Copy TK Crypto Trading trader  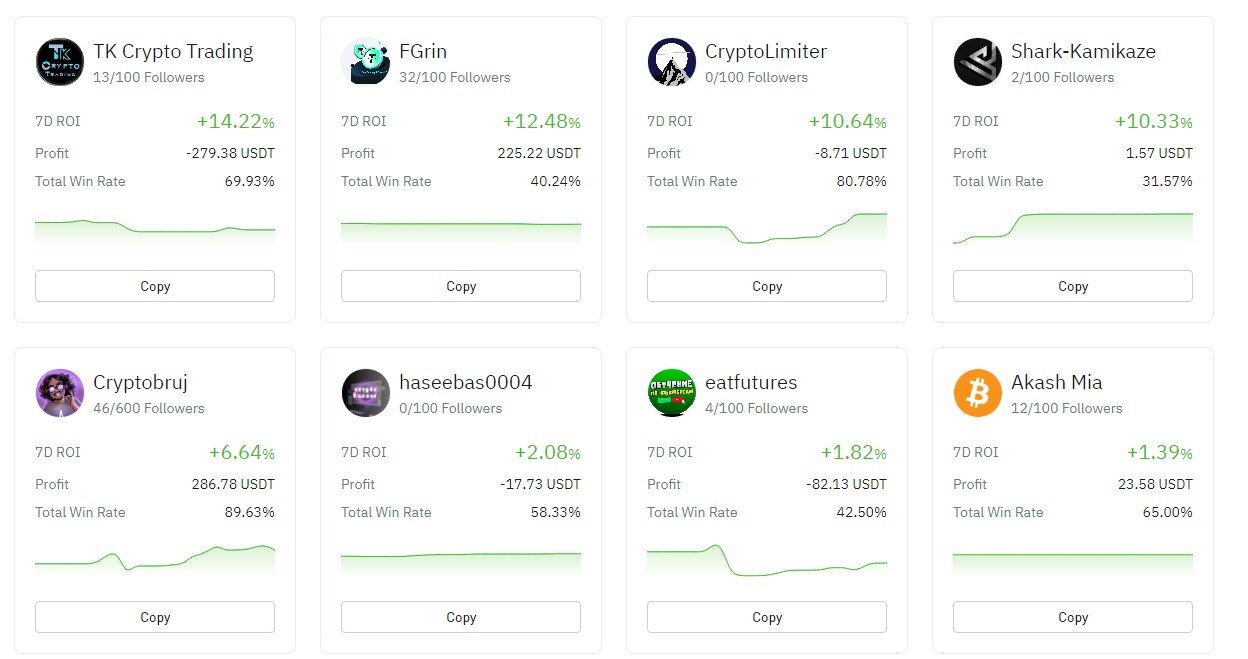[155, 286]
